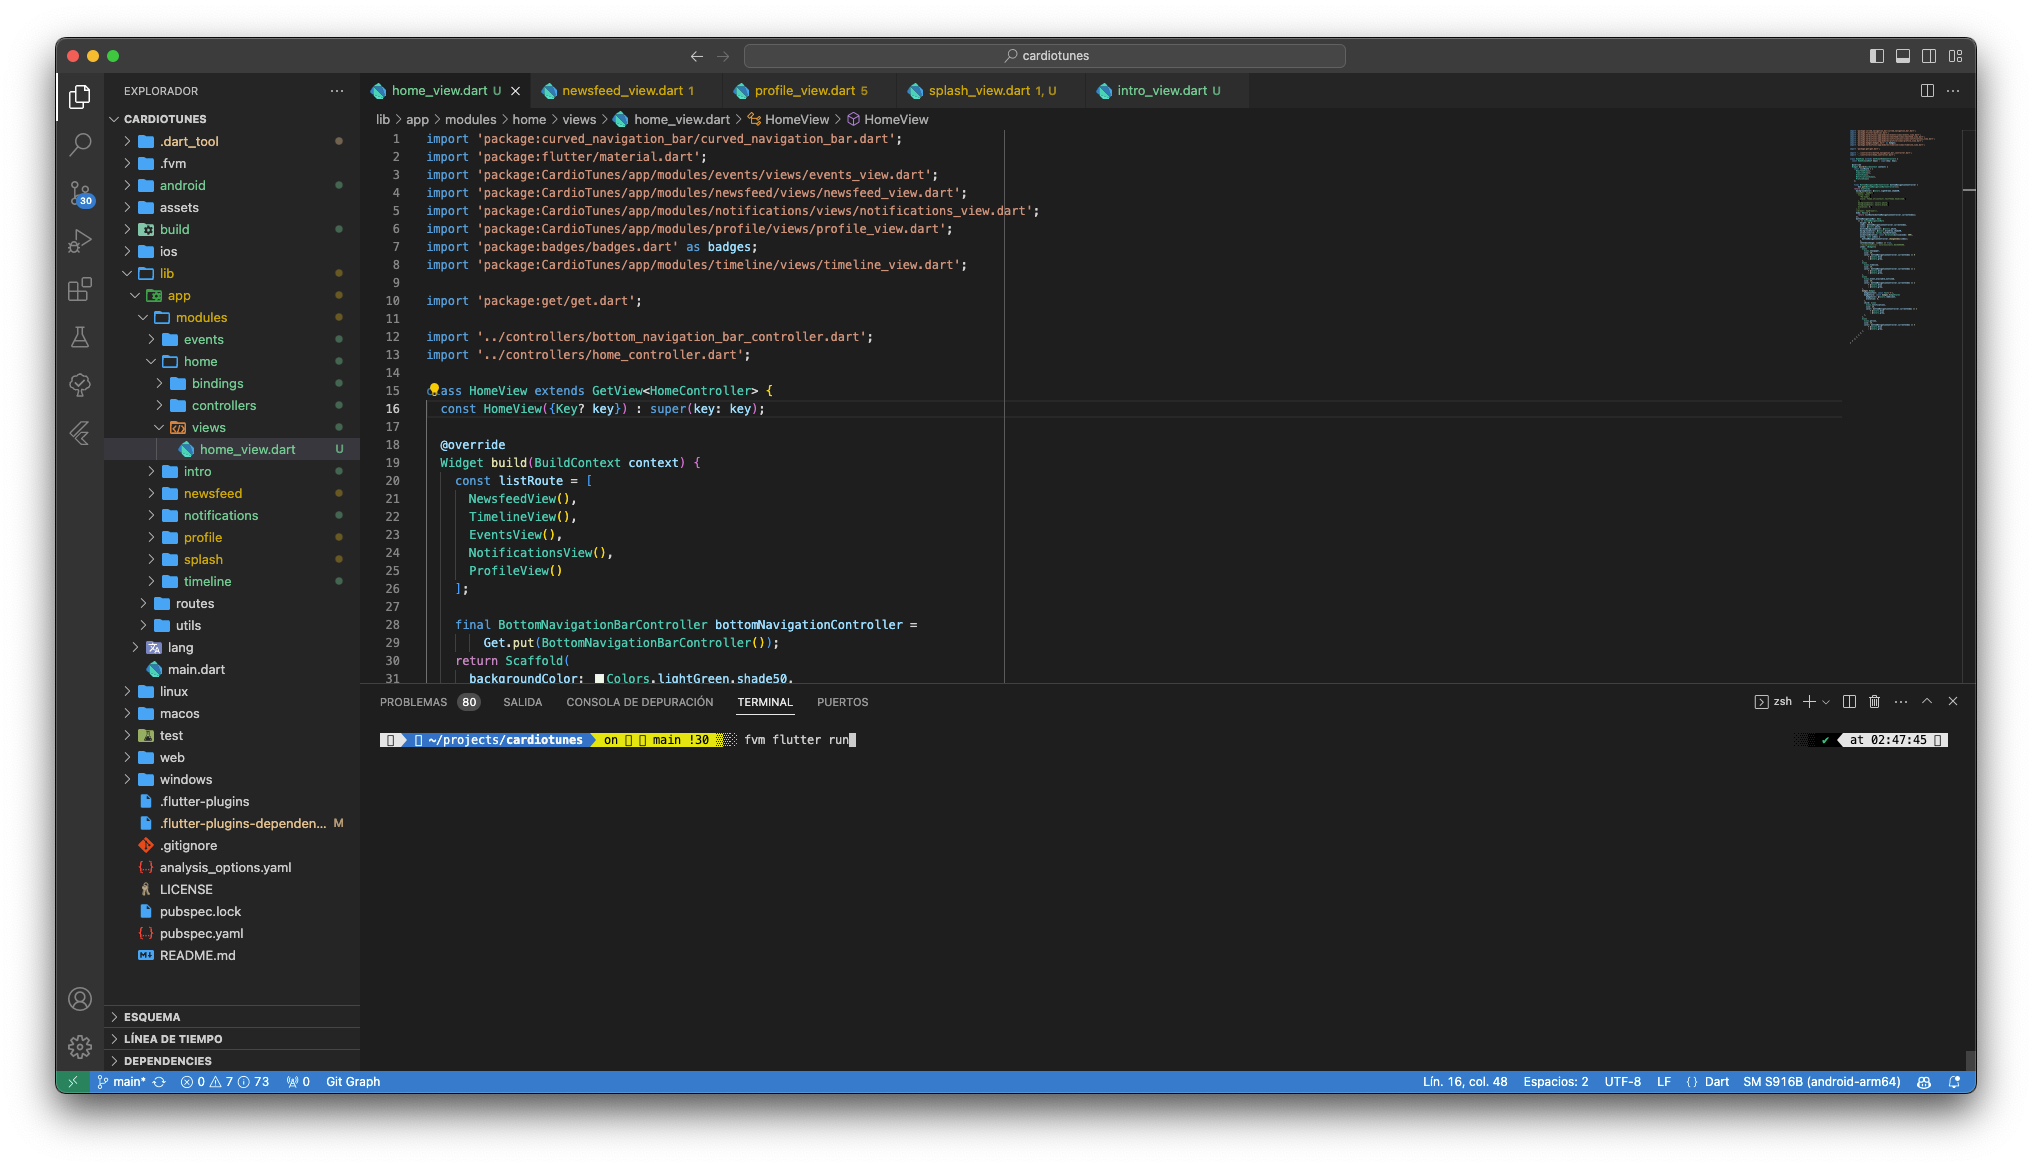
Task: Split the editor to the right
Action: pyautogui.click(x=1927, y=91)
